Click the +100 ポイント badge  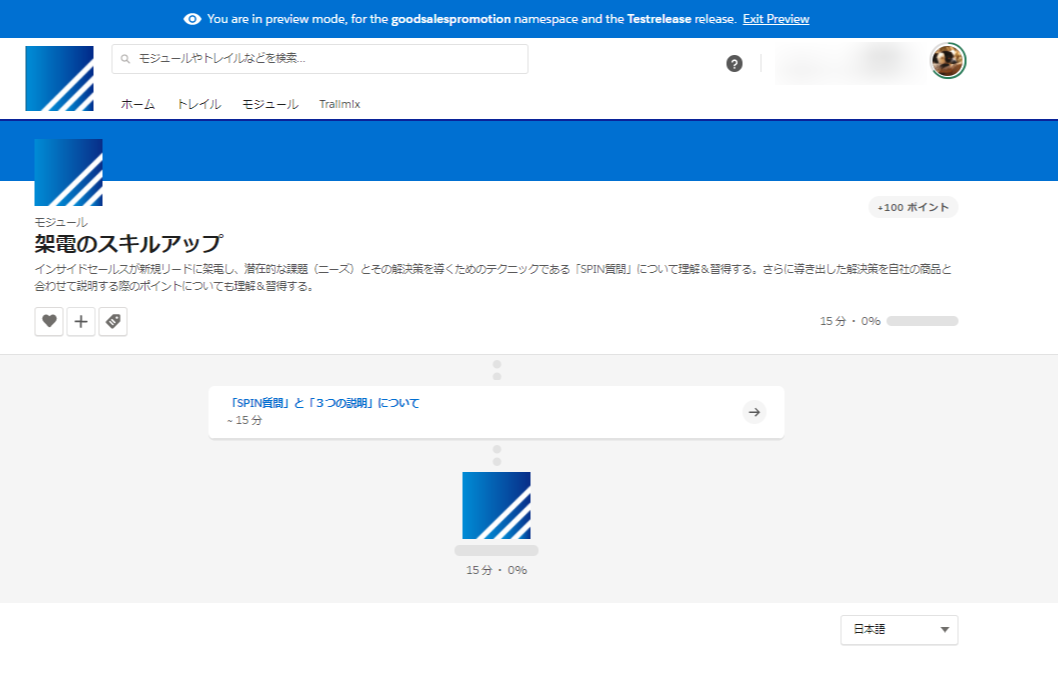coord(913,207)
